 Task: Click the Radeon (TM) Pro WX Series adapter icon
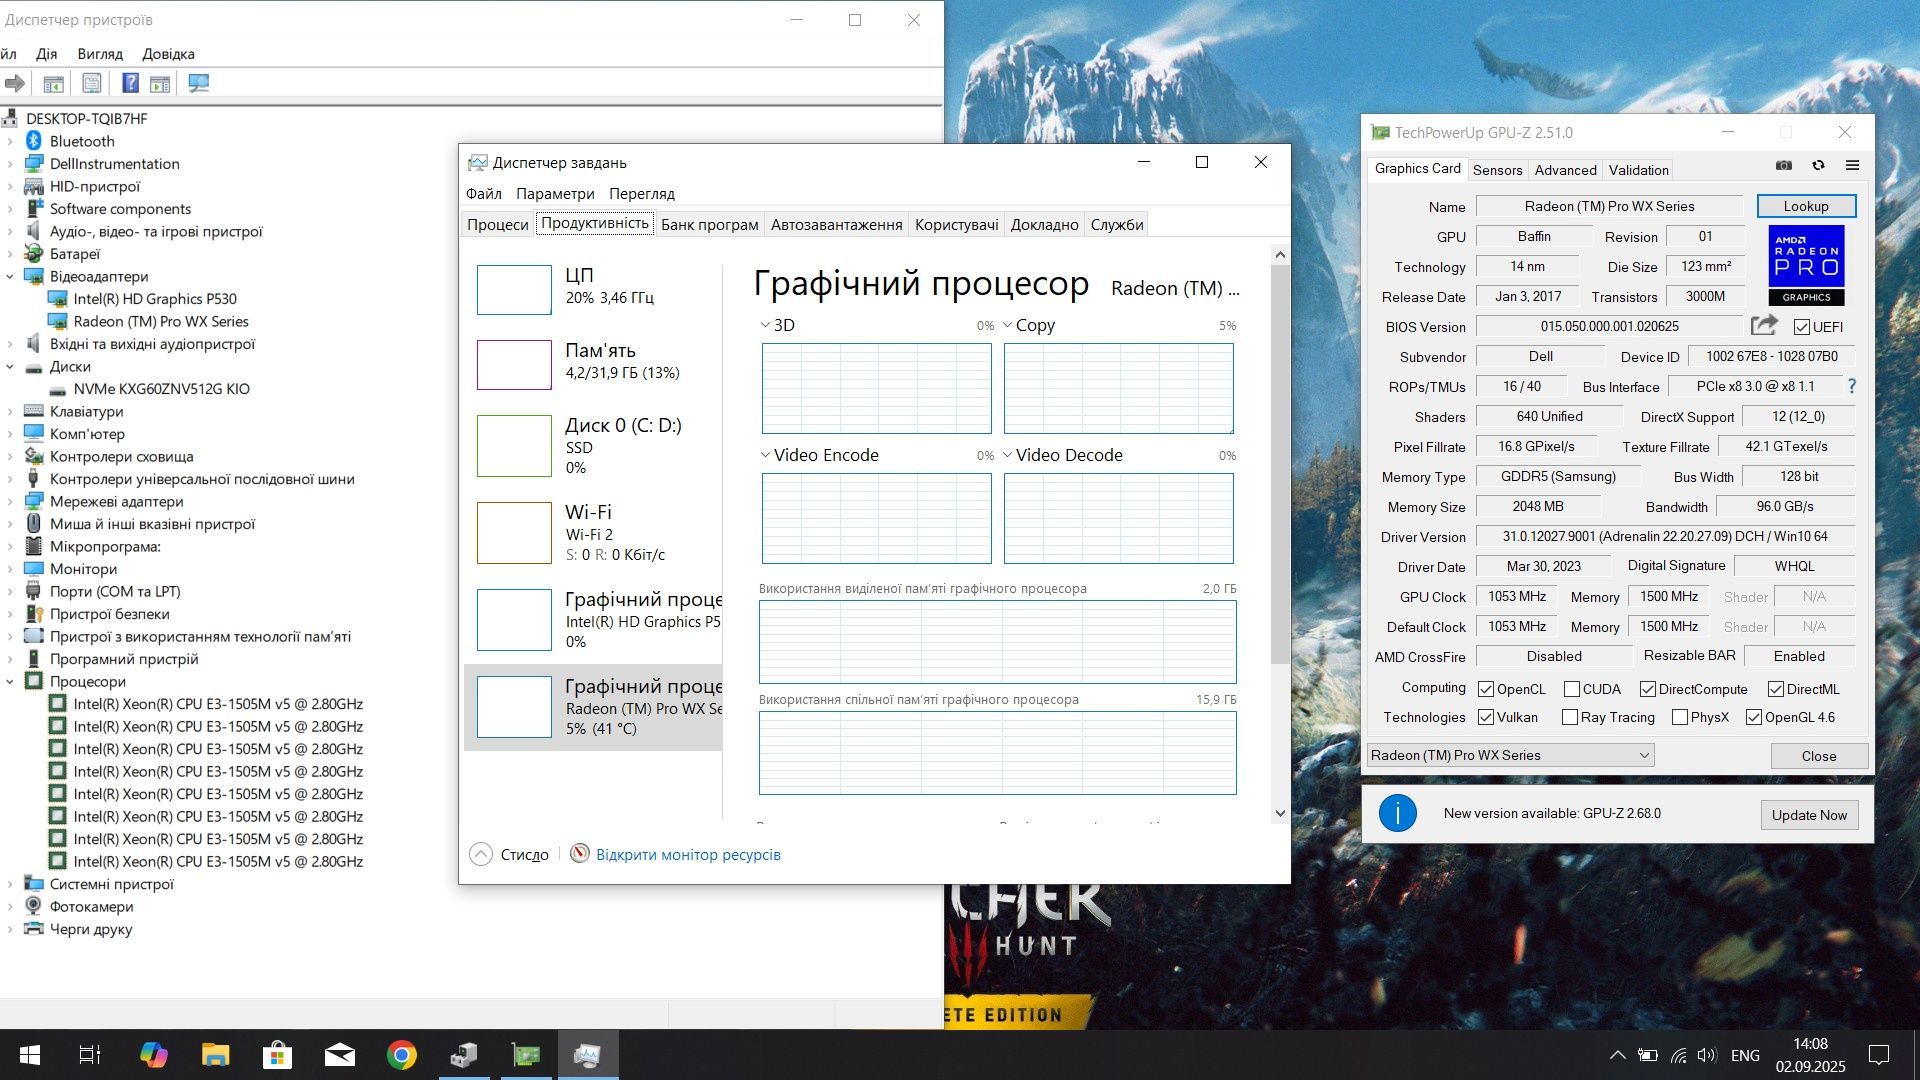coord(57,321)
